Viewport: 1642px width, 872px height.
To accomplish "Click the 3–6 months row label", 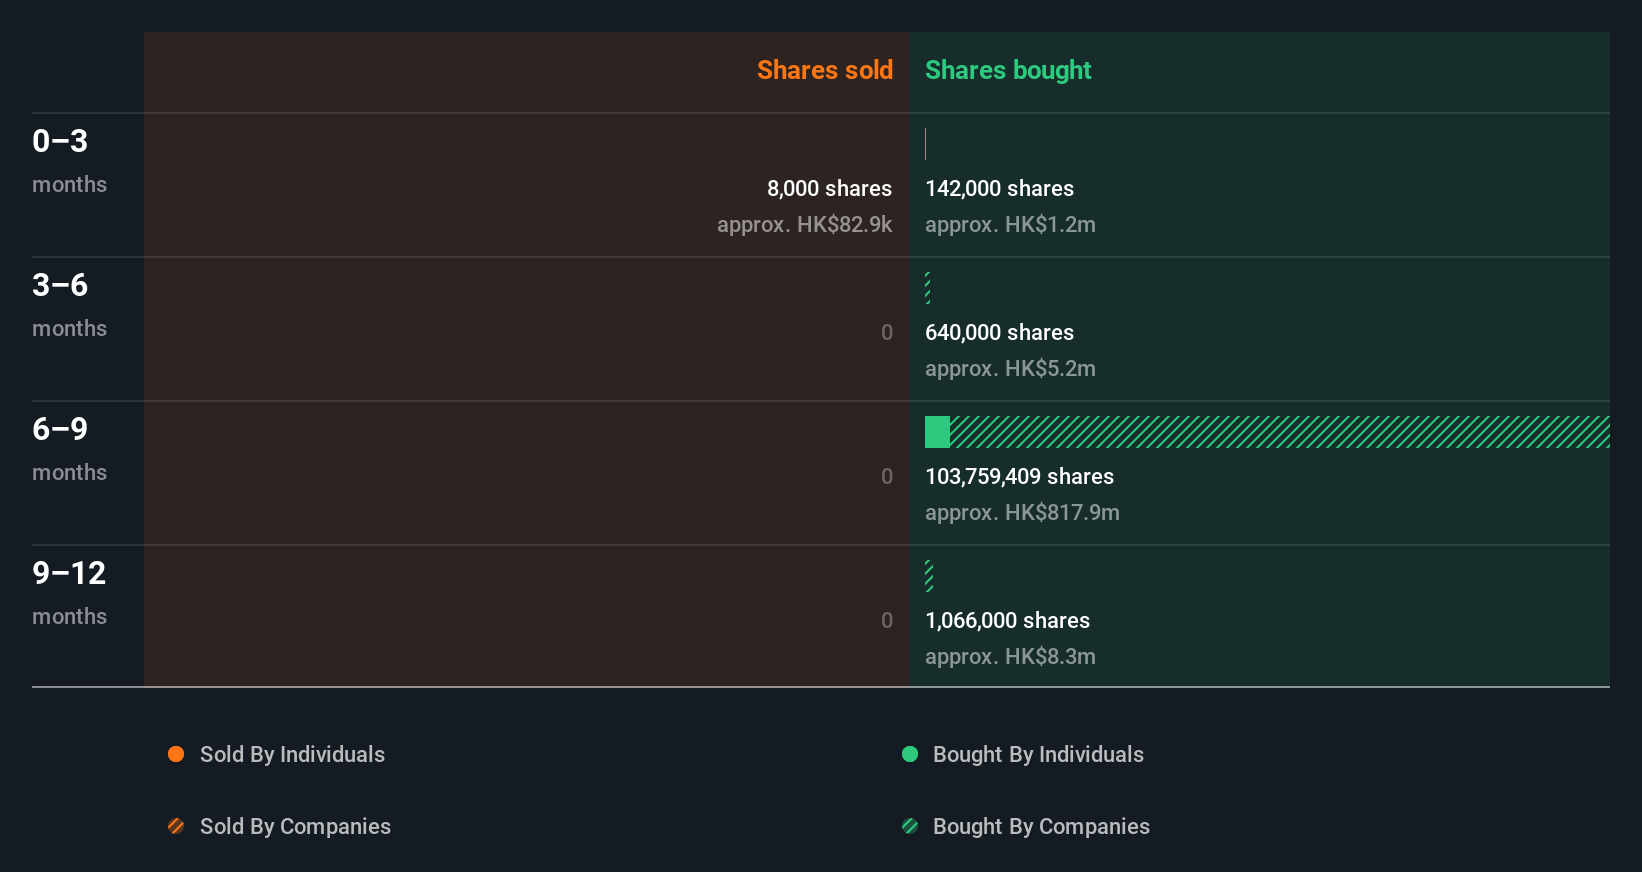I will [x=69, y=304].
